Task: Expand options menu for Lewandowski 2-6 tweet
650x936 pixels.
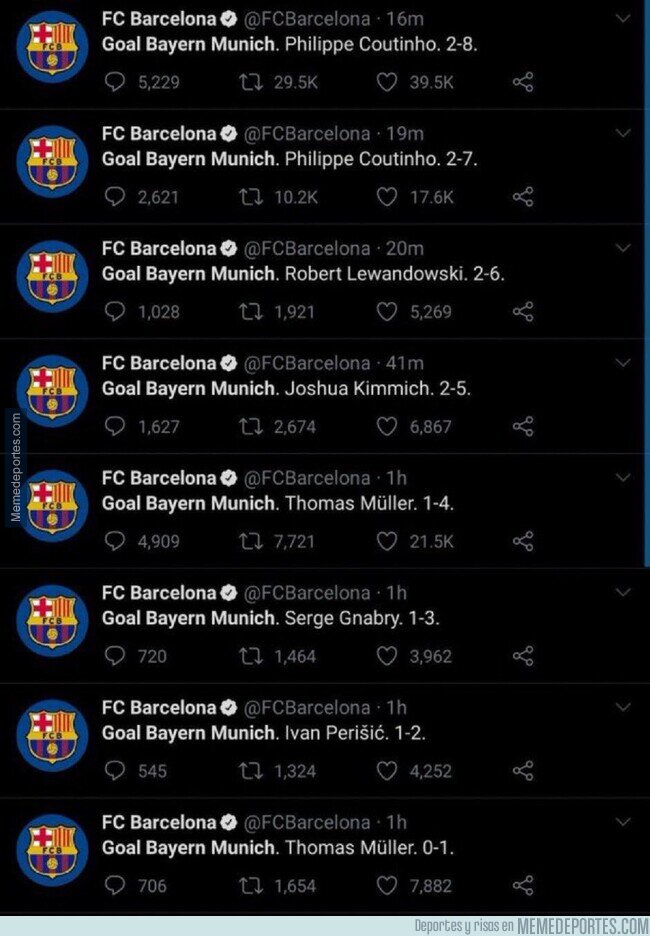Action: (623, 248)
